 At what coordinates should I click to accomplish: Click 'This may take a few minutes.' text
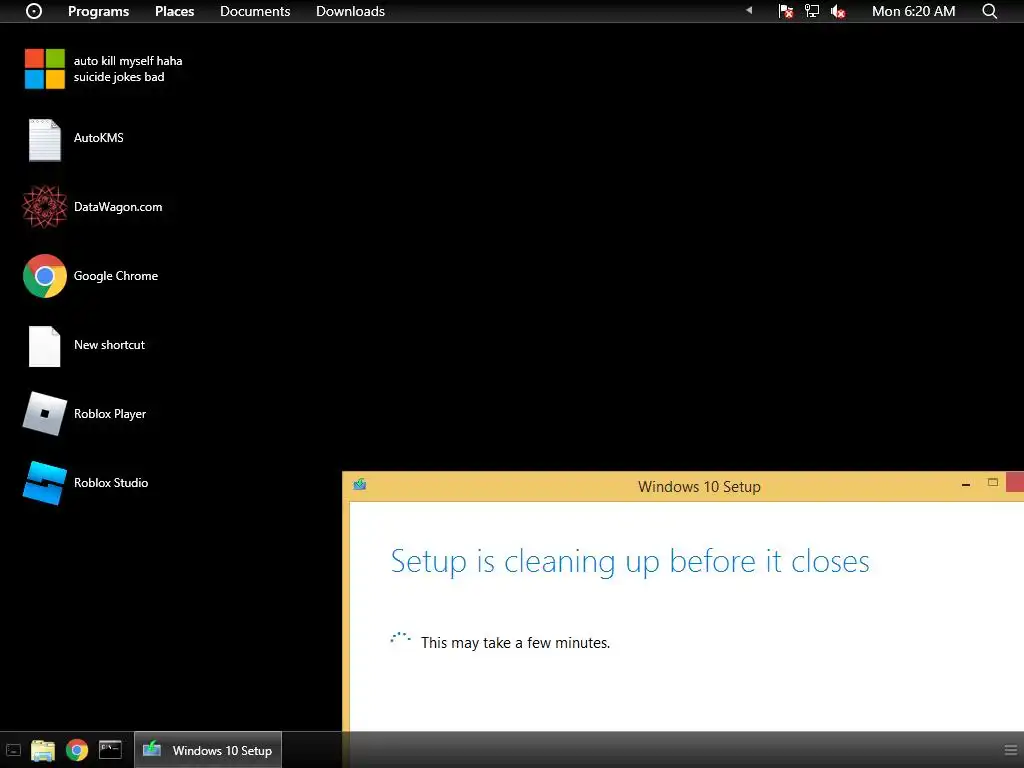pyautogui.click(x=515, y=643)
